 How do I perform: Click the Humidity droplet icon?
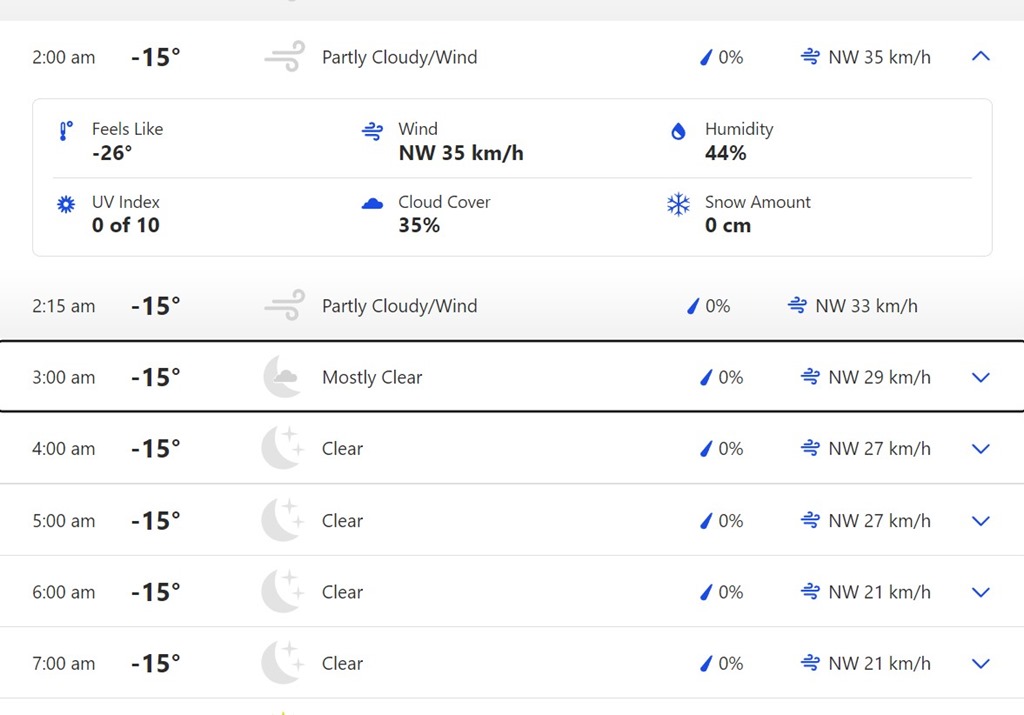tap(678, 131)
